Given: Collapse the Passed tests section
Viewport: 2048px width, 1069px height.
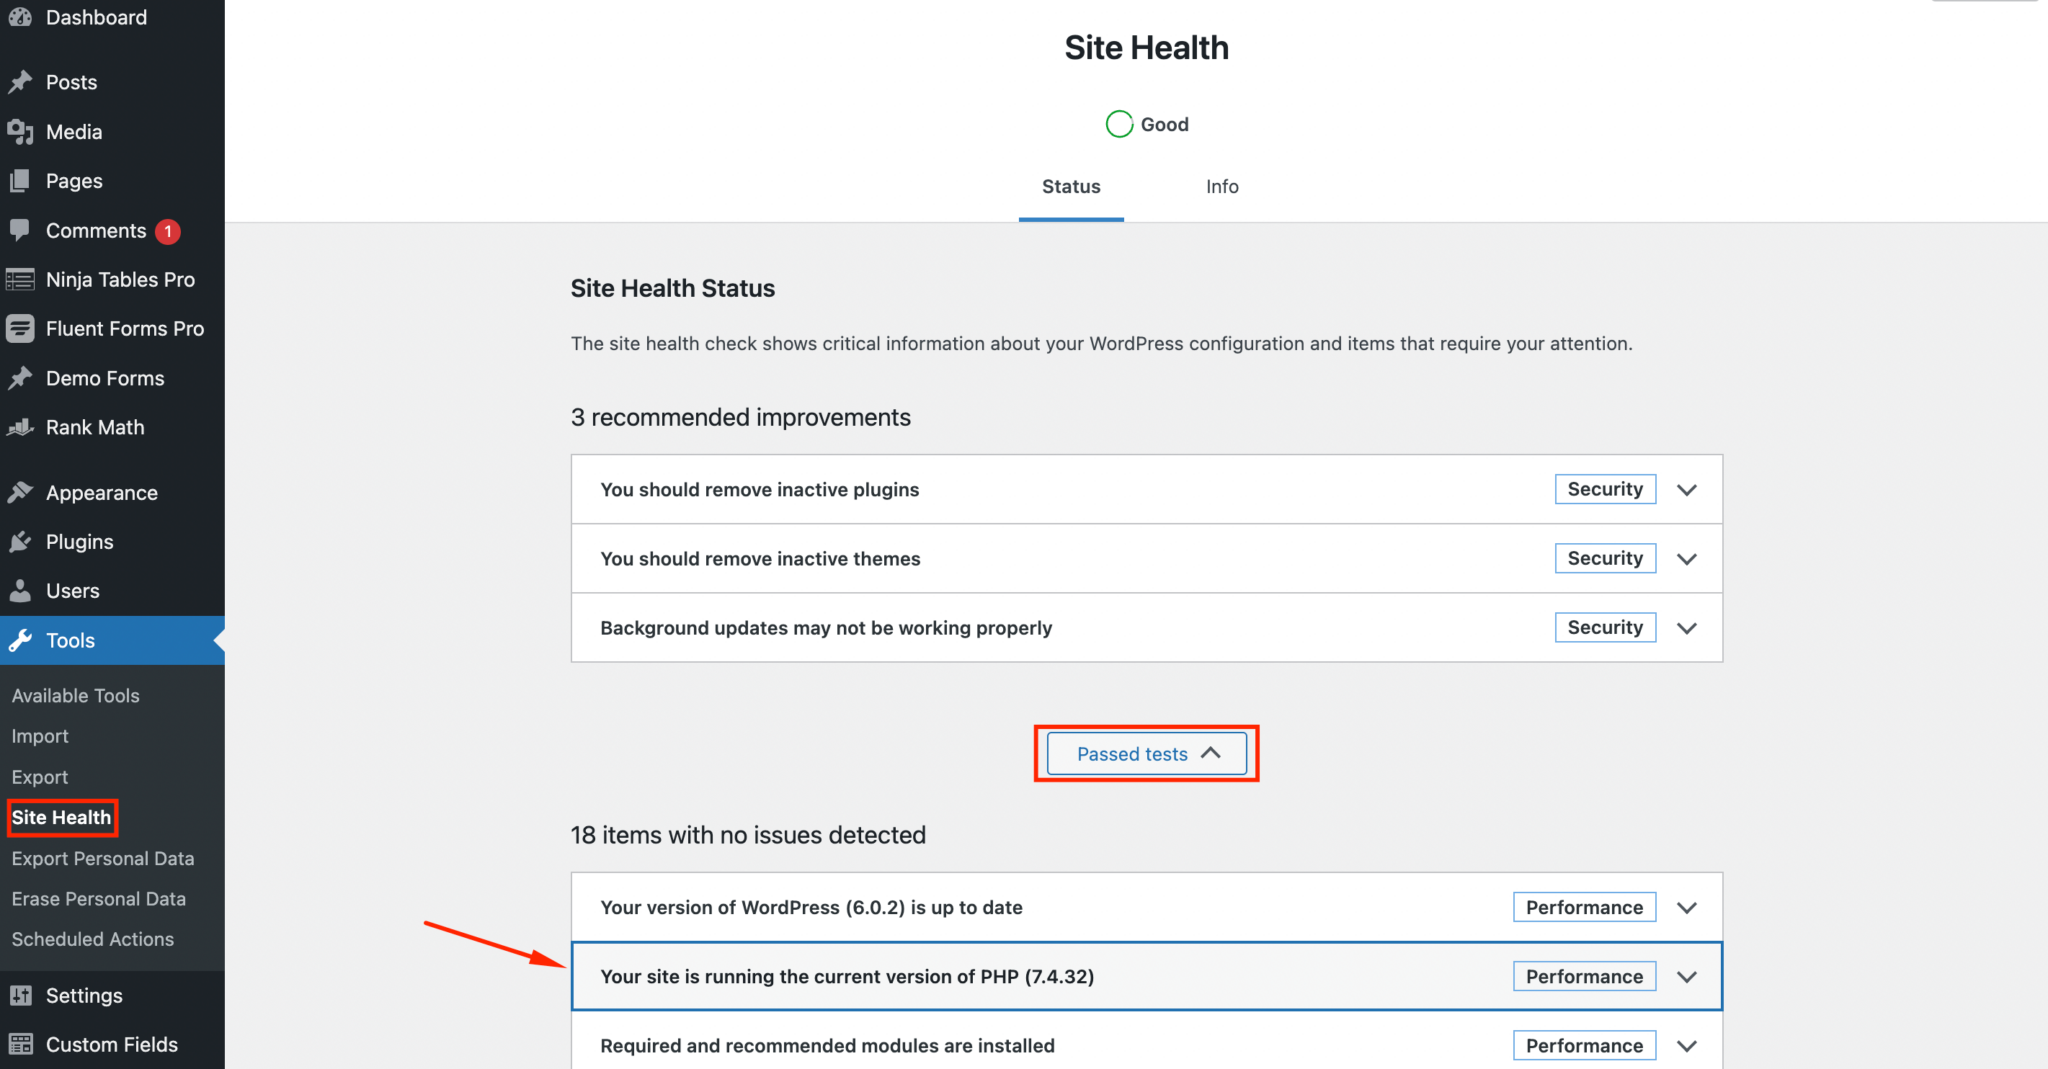Looking at the screenshot, I should [x=1146, y=753].
